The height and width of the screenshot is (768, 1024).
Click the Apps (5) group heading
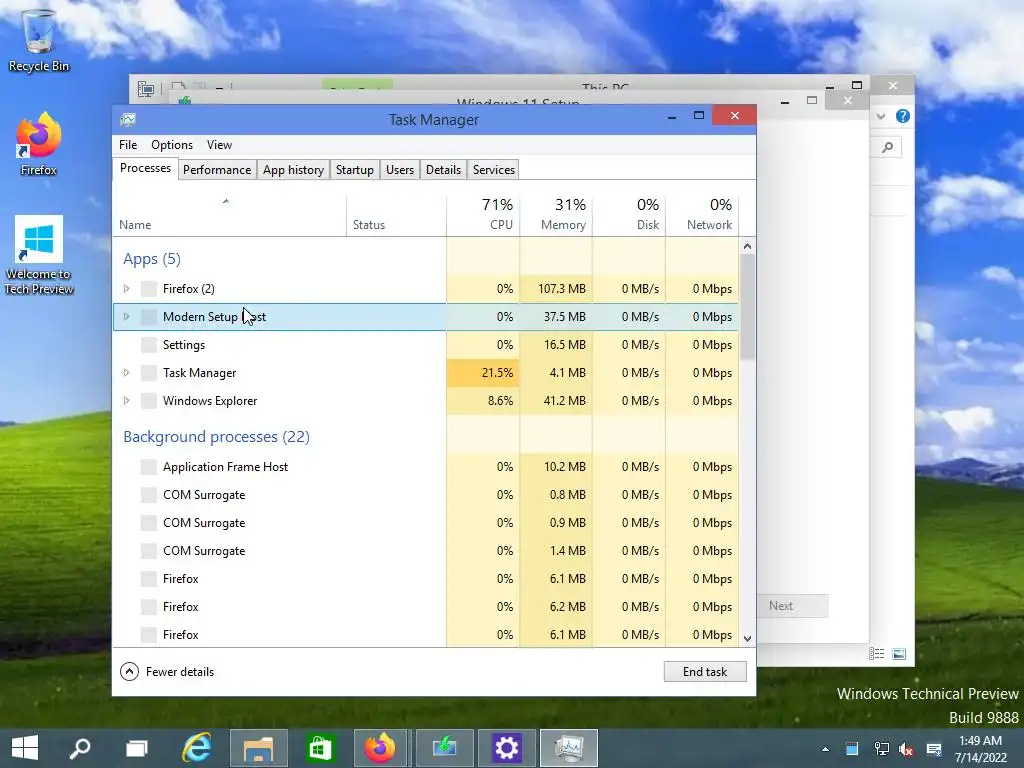[152, 259]
